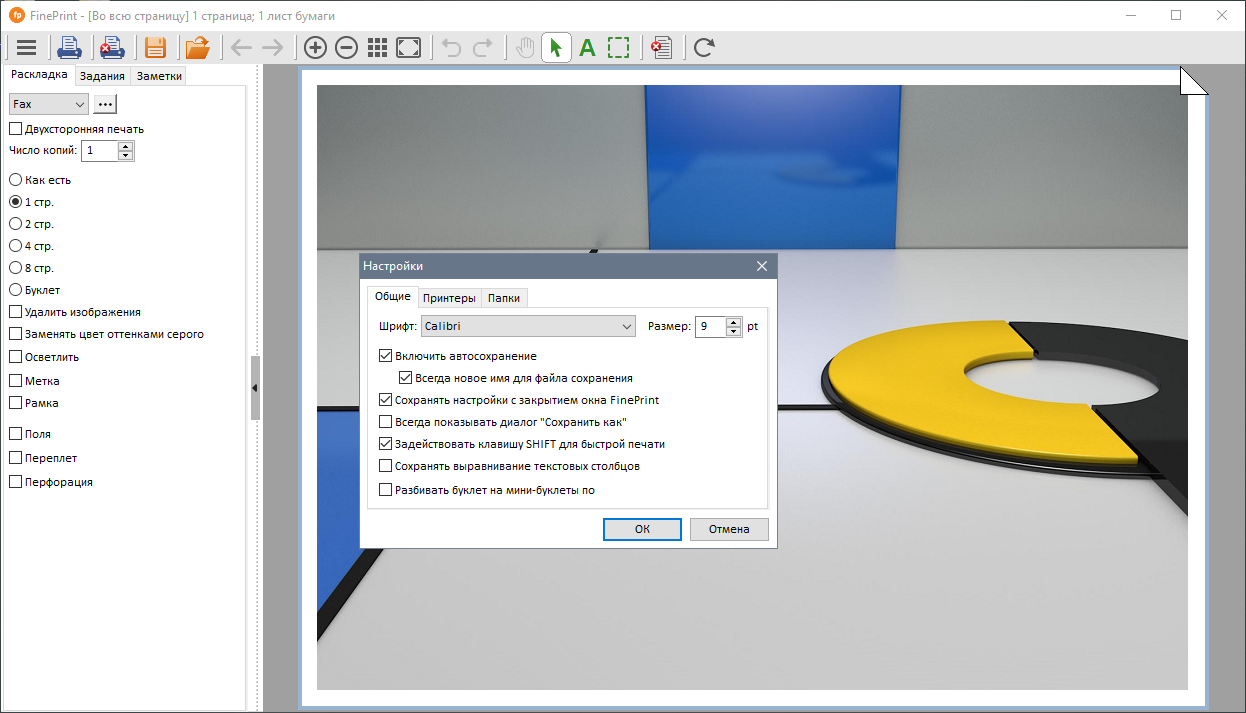Enable the Переплет checkbox
1246x713 pixels.
[15, 458]
